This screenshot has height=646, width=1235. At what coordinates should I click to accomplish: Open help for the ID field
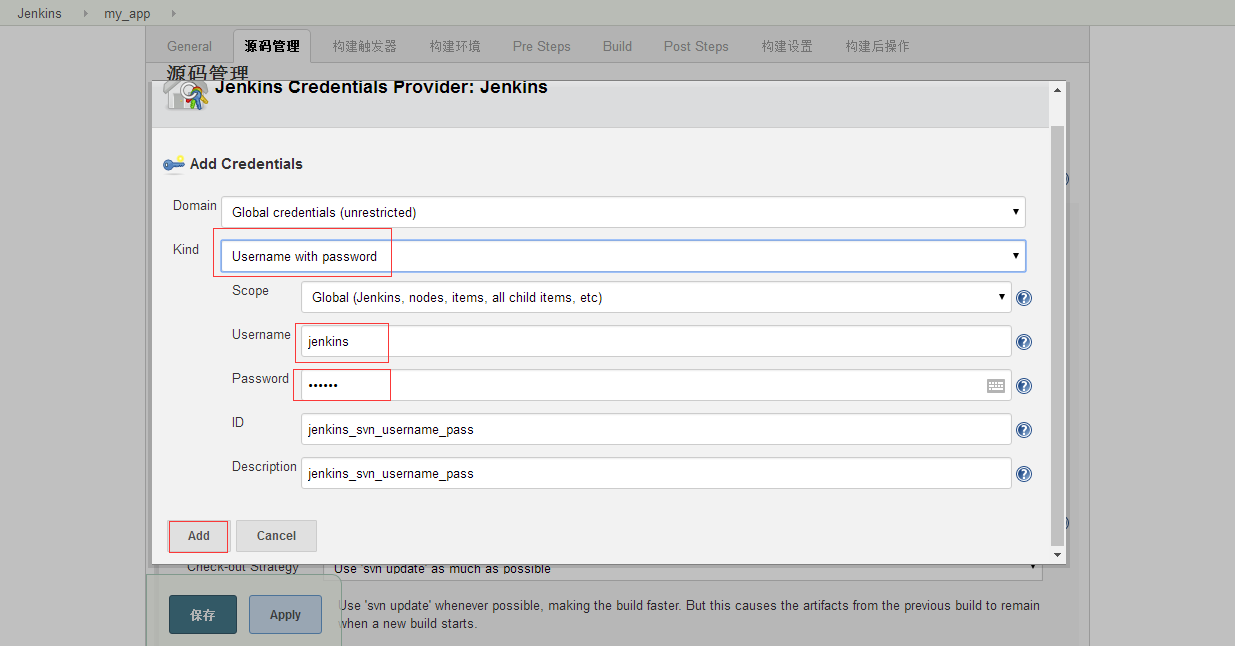pyautogui.click(x=1024, y=430)
